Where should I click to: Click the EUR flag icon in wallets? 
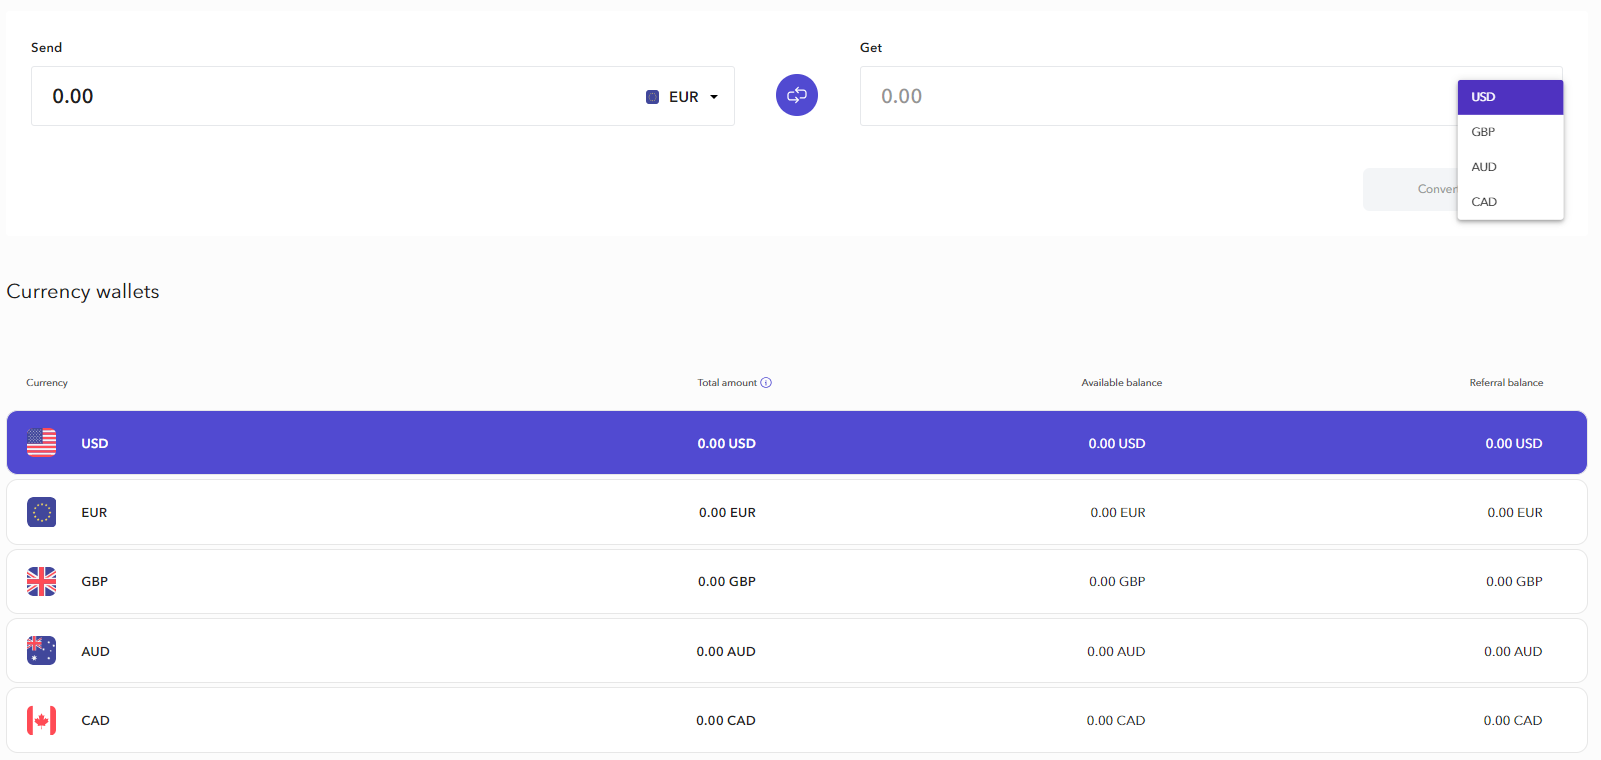[42, 512]
